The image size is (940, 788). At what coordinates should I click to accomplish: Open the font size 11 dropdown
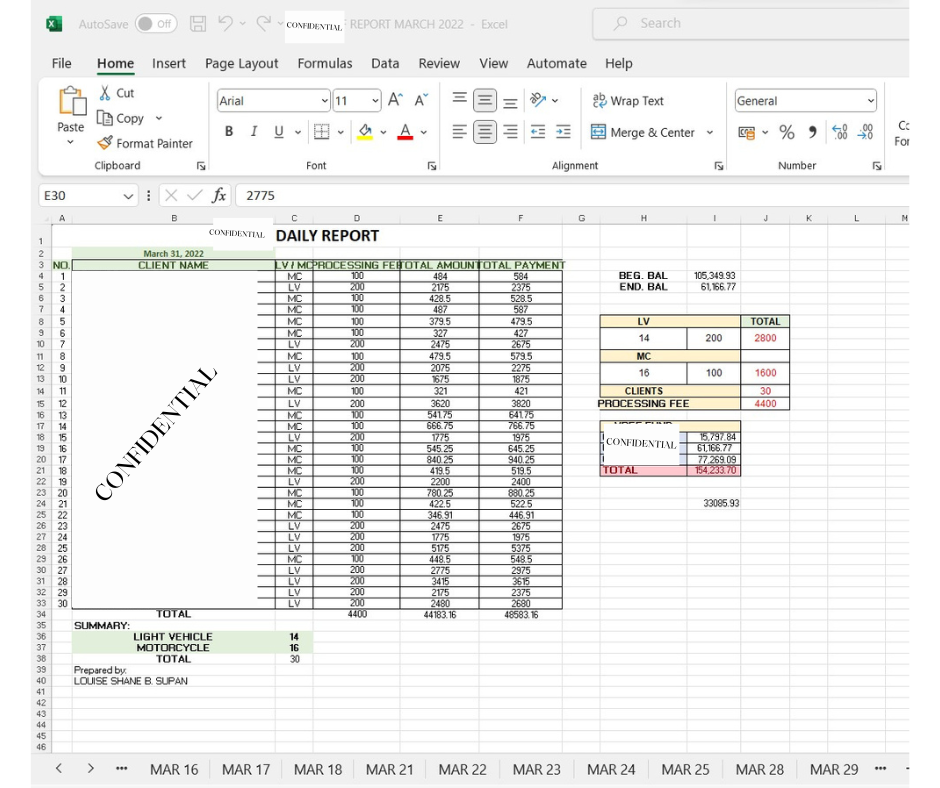(x=375, y=101)
